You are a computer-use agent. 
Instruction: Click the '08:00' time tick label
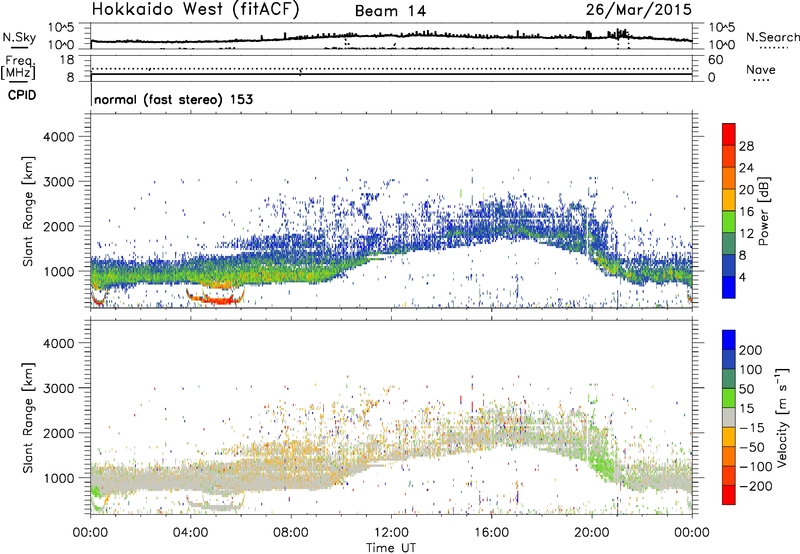point(291,533)
